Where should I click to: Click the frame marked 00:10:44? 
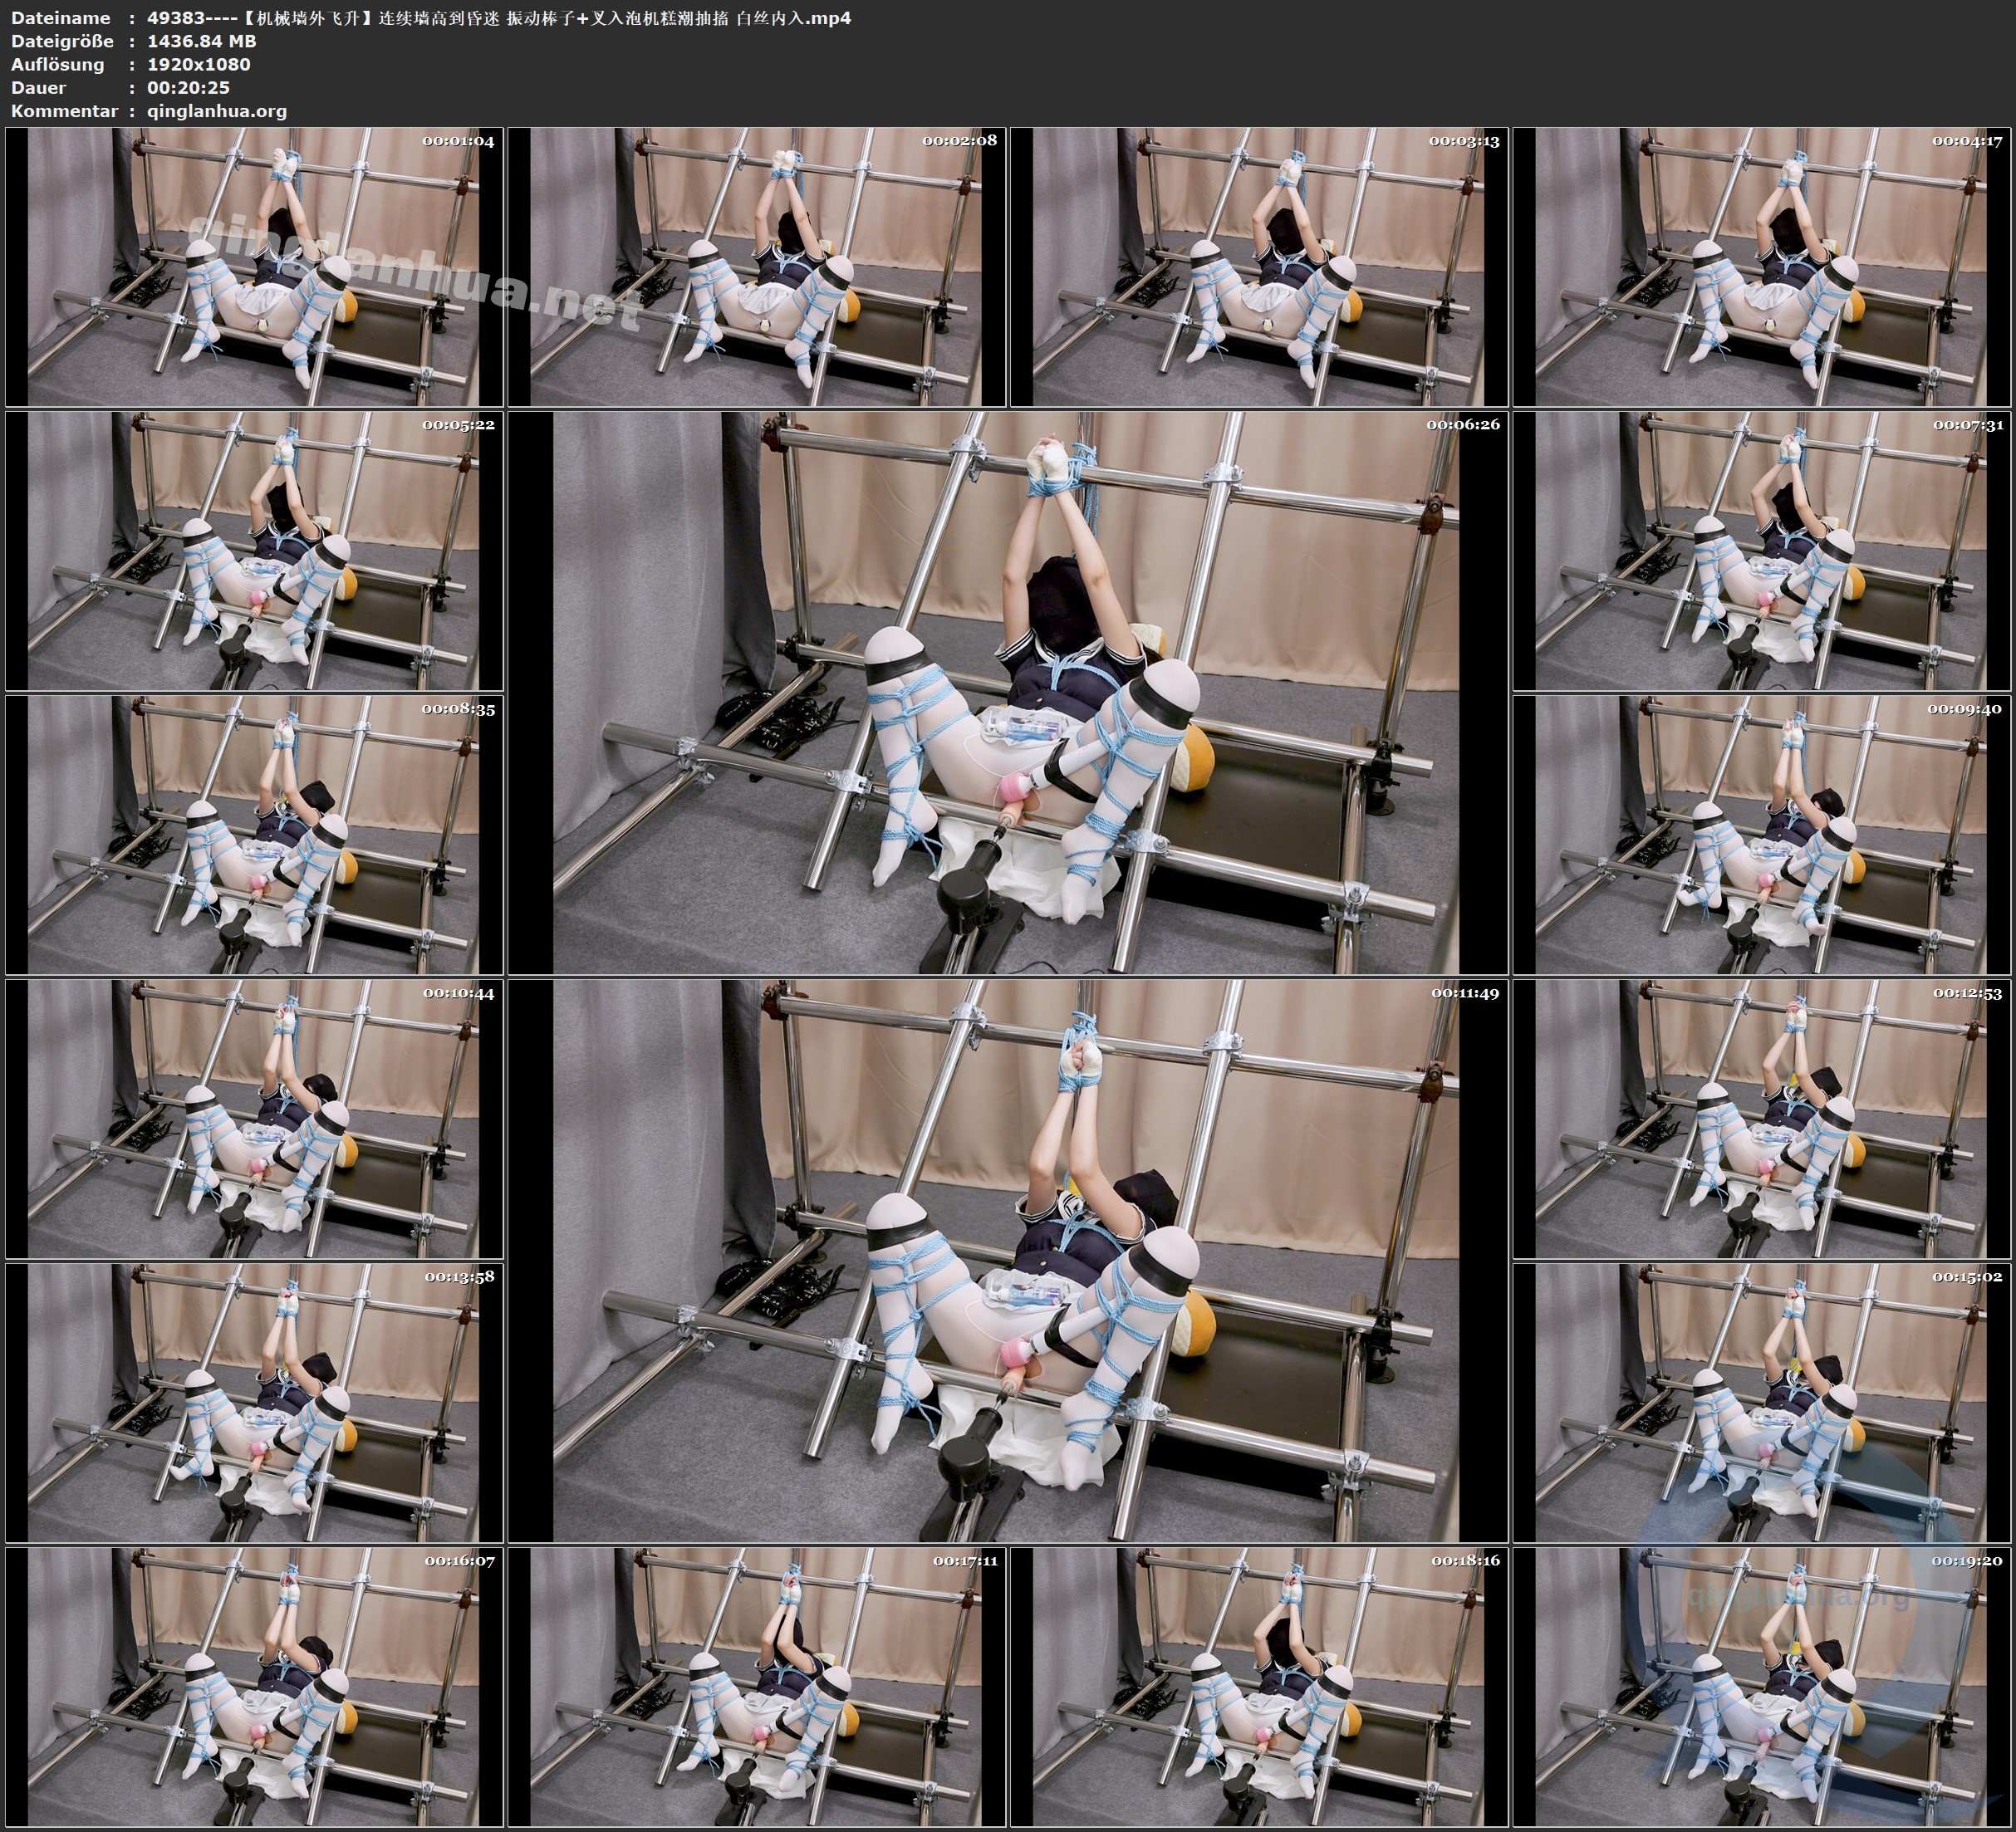click(x=254, y=1118)
